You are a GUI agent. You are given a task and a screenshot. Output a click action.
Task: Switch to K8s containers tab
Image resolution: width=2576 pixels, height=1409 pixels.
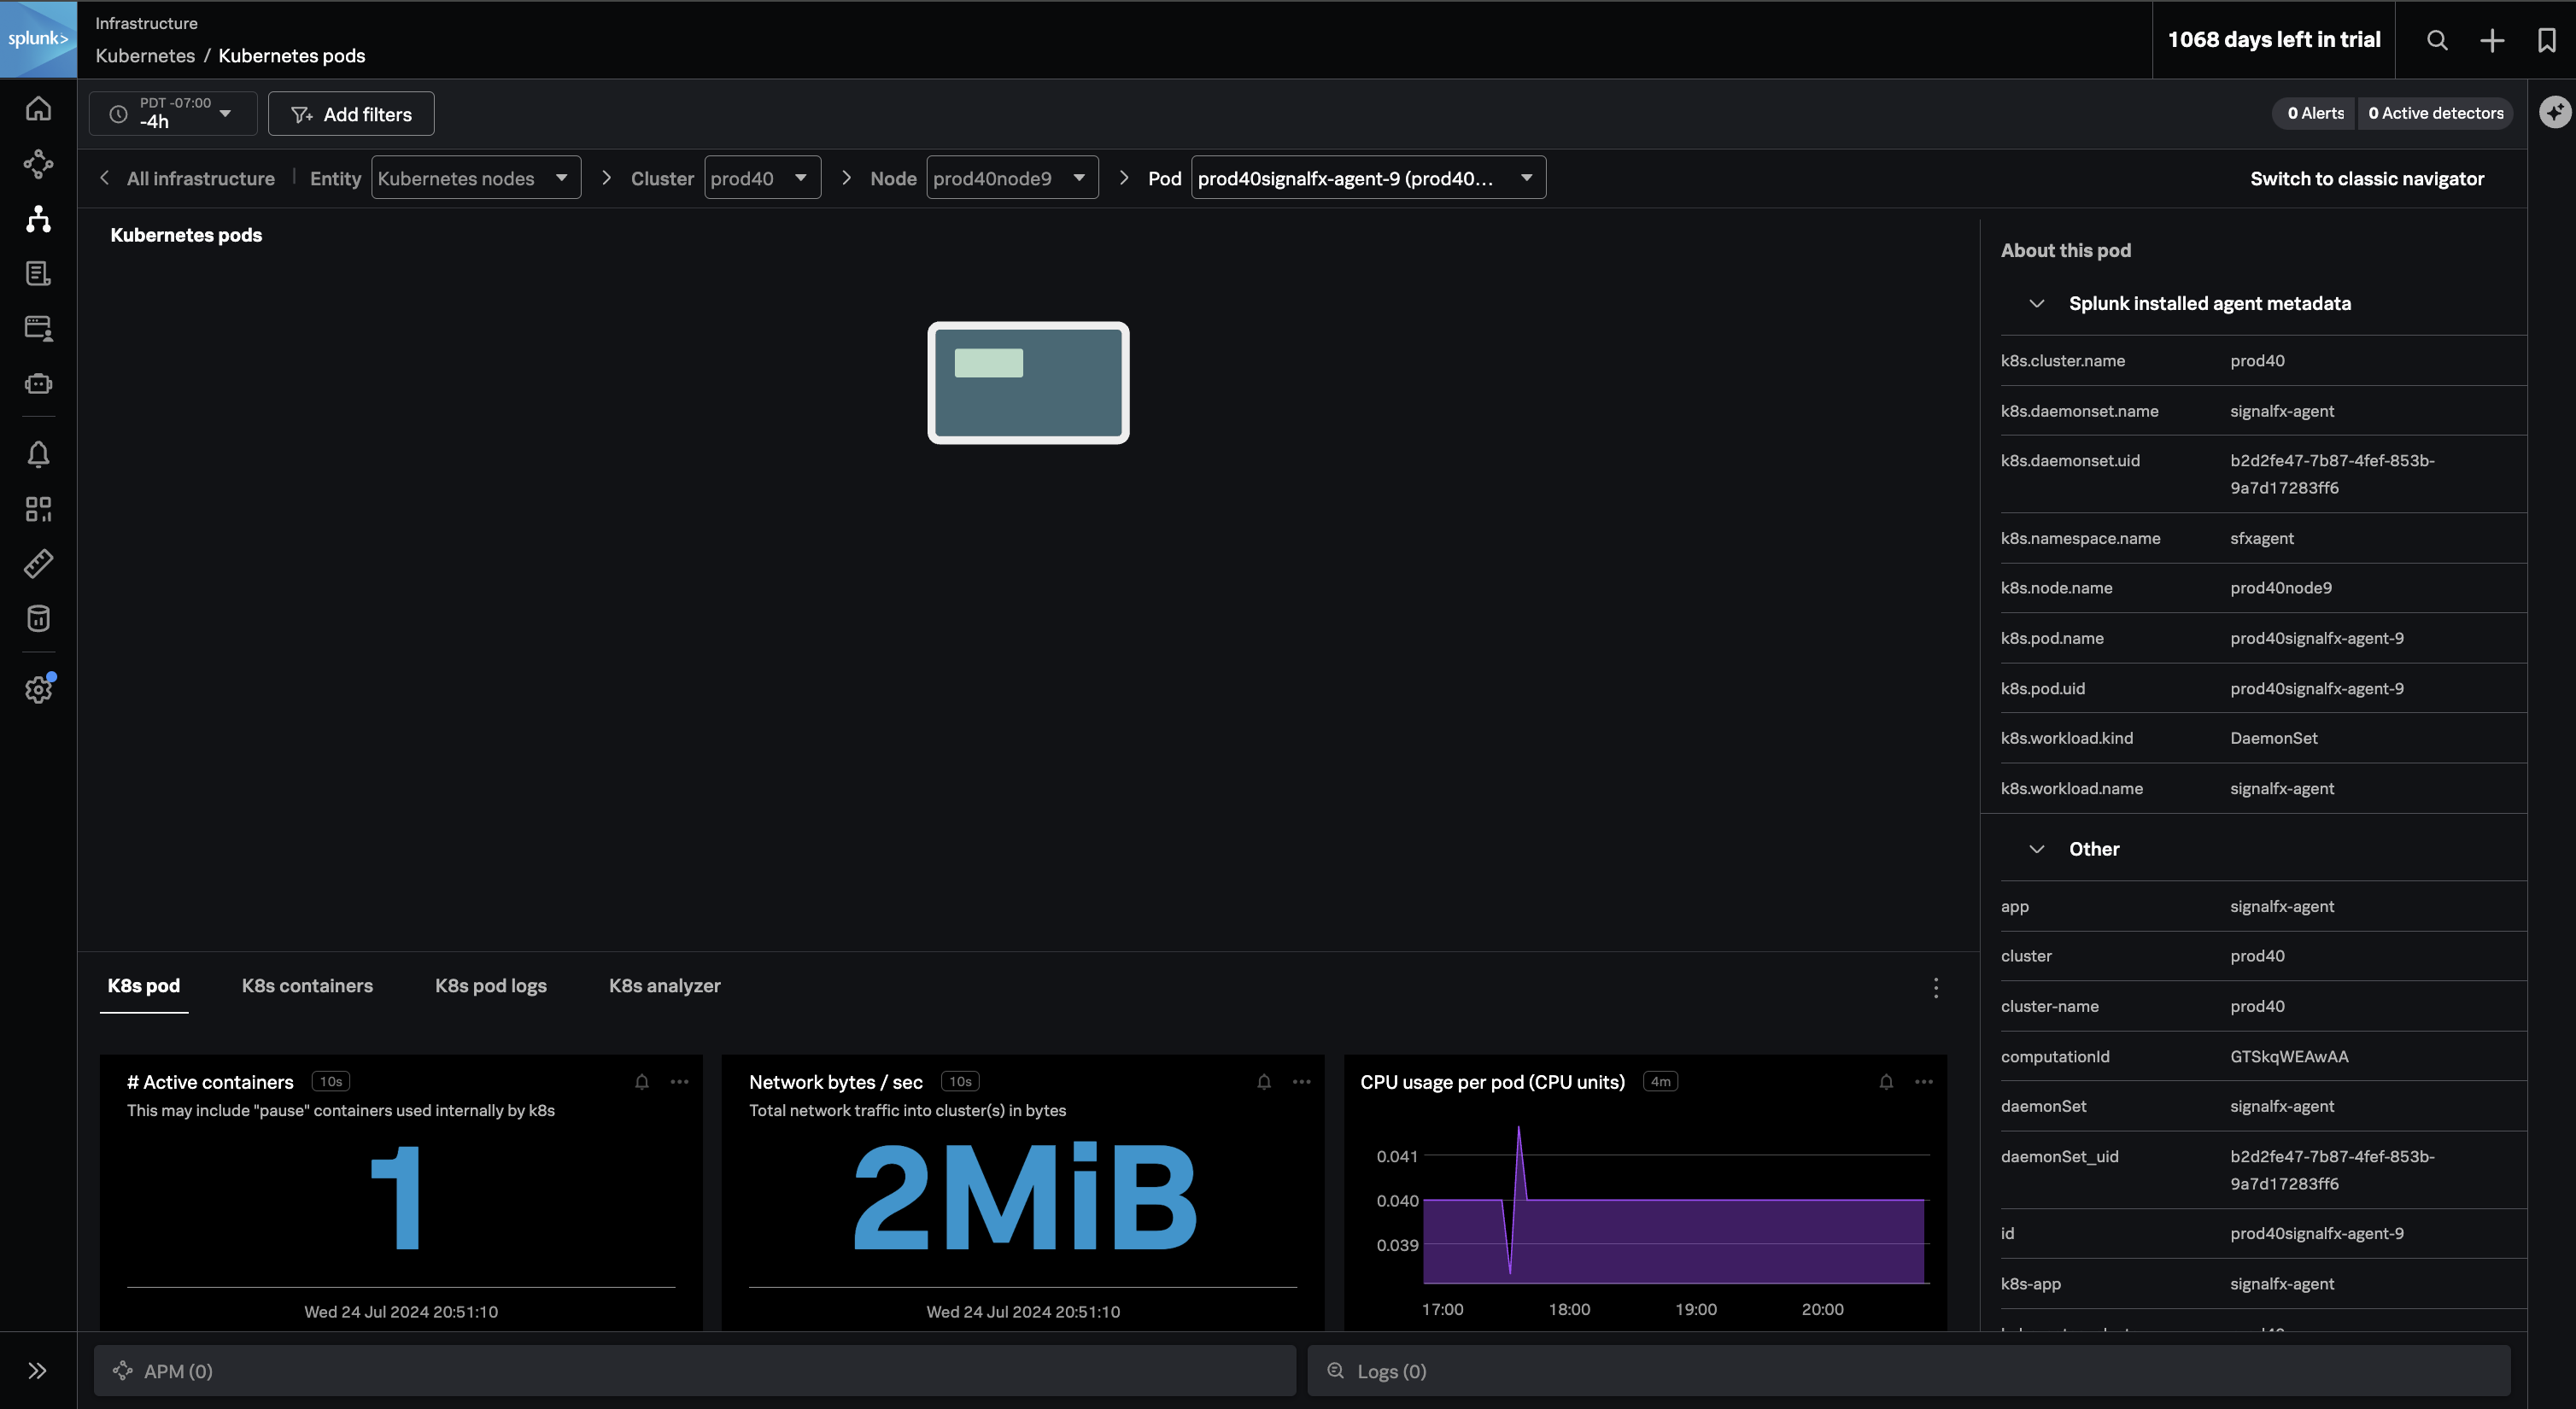(307, 986)
